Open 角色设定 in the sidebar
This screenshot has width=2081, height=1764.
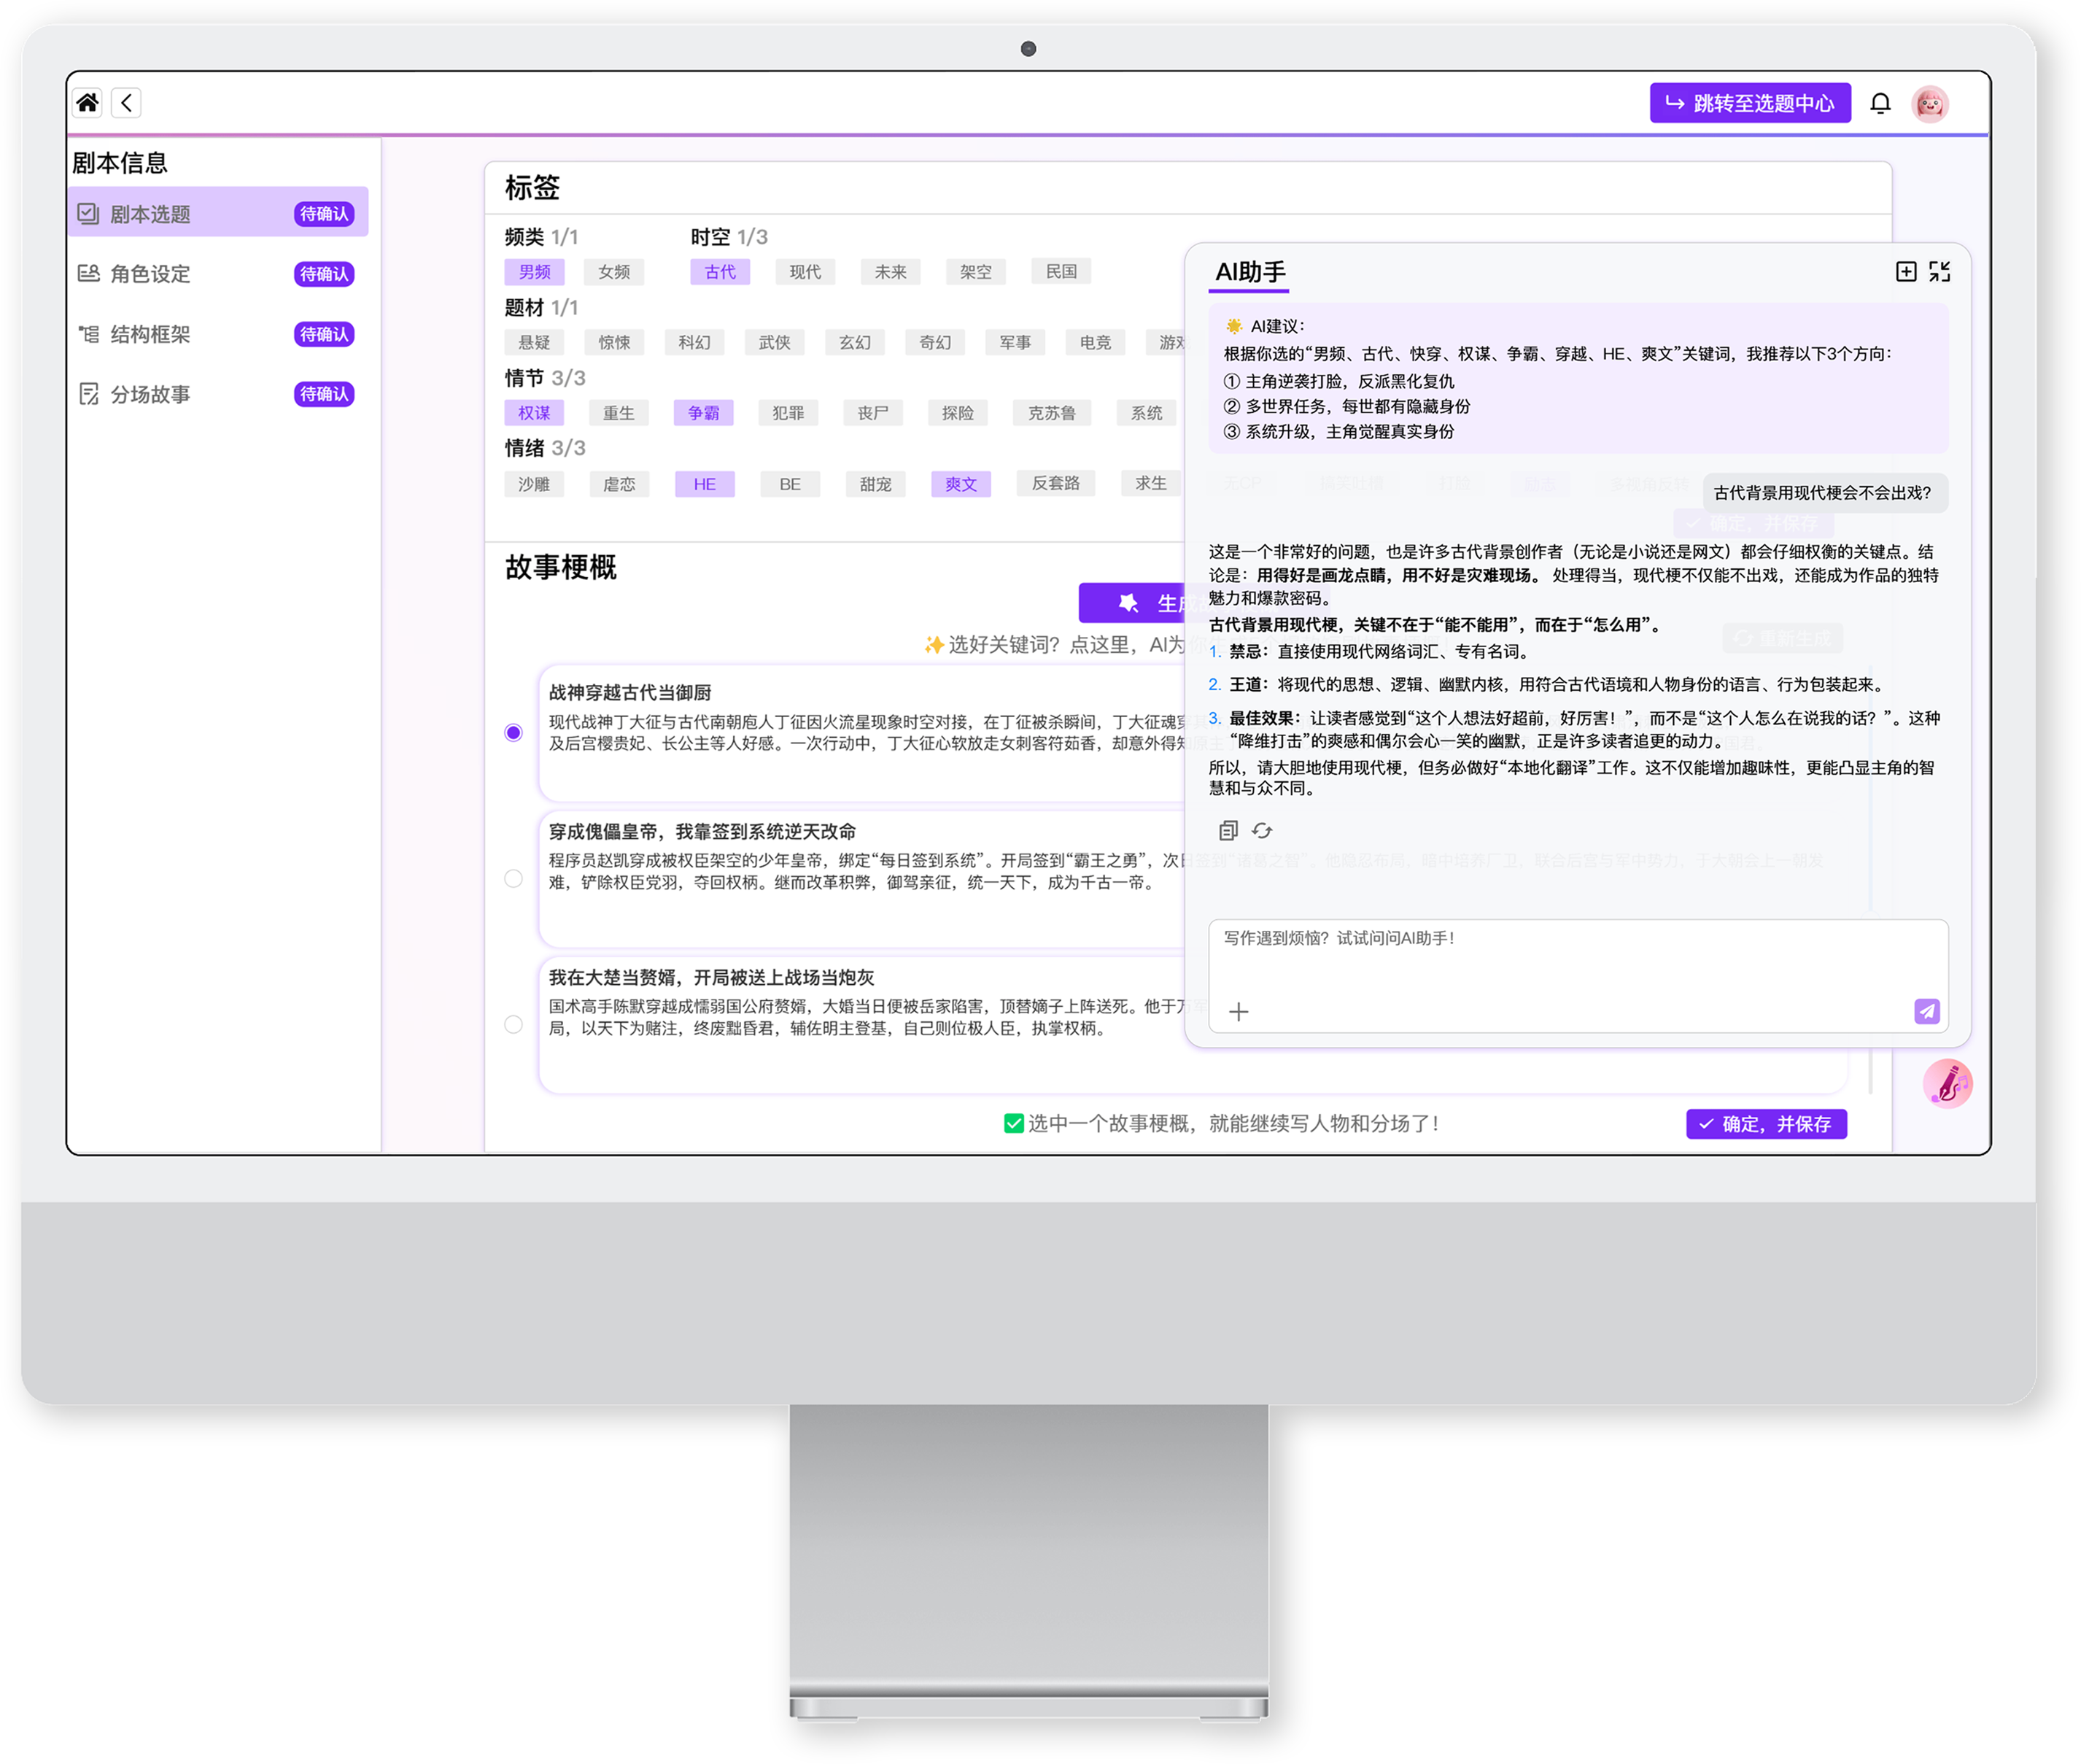[x=218, y=273]
